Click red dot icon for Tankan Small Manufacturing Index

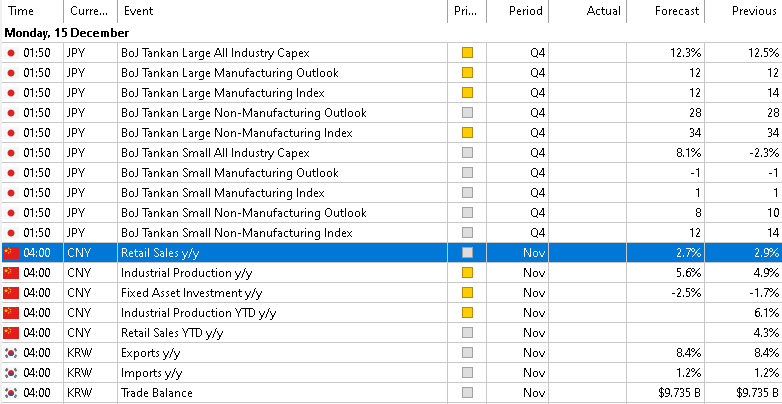(x=11, y=193)
